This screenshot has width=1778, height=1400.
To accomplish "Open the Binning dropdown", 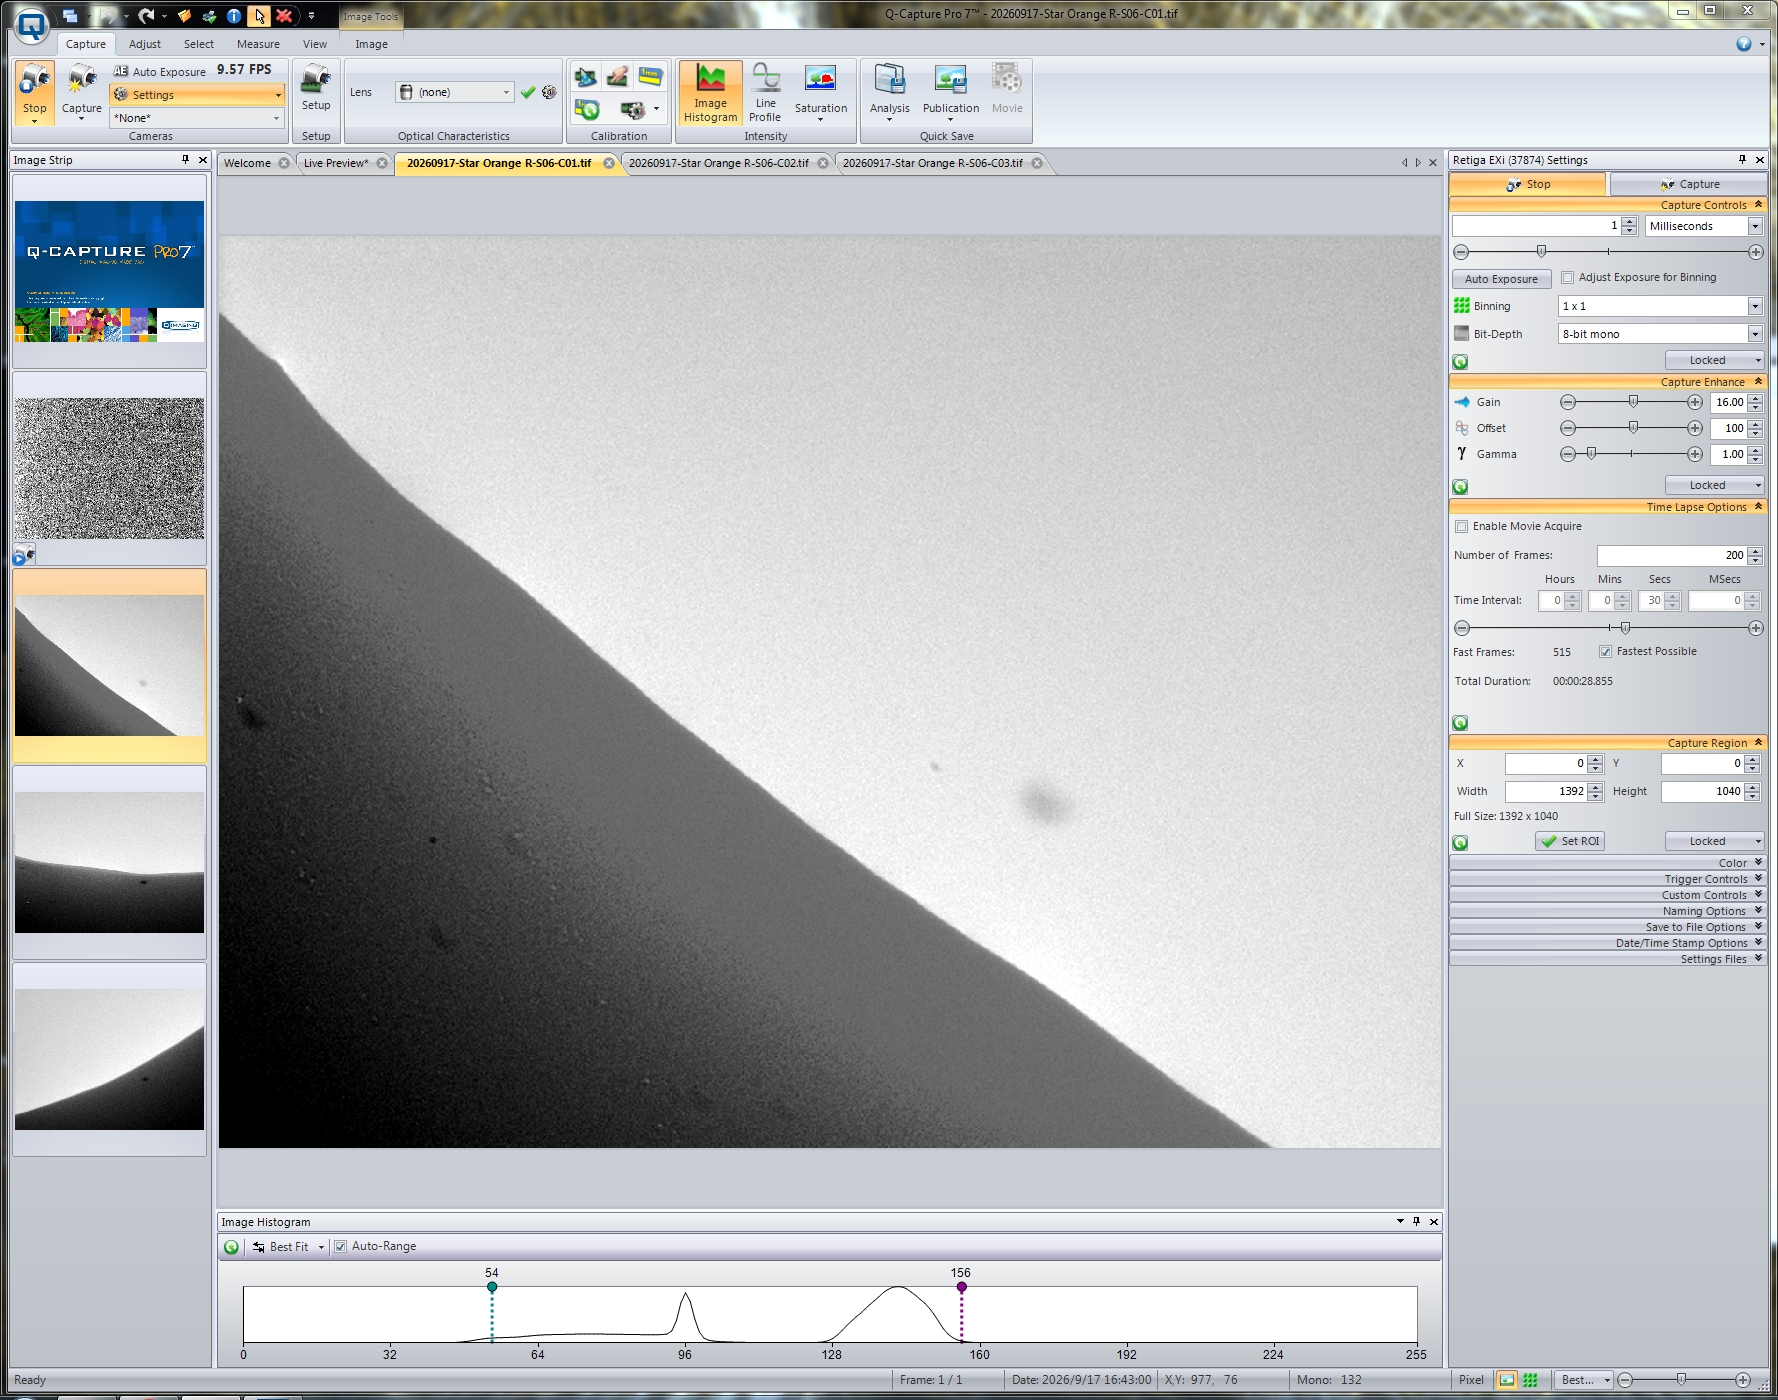I will pyautogui.click(x=1755, y=306).
